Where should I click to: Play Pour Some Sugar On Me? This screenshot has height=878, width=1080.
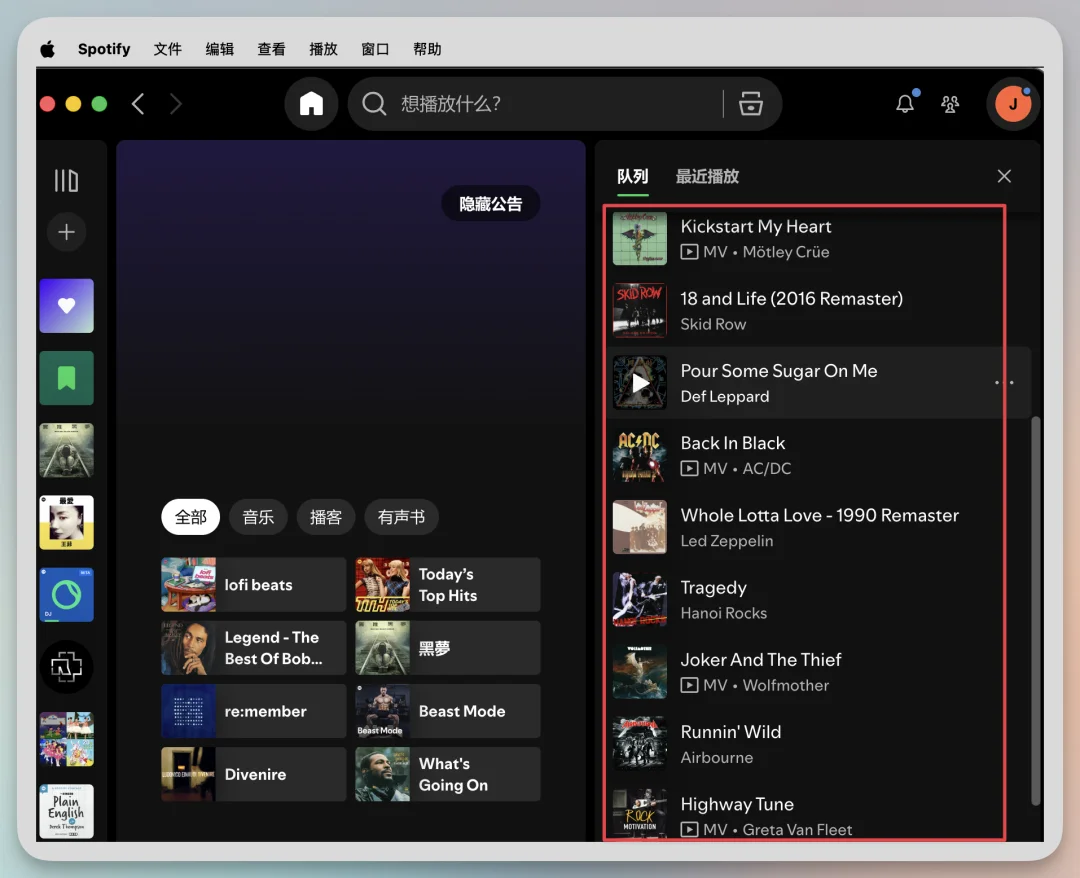point(640,383)
